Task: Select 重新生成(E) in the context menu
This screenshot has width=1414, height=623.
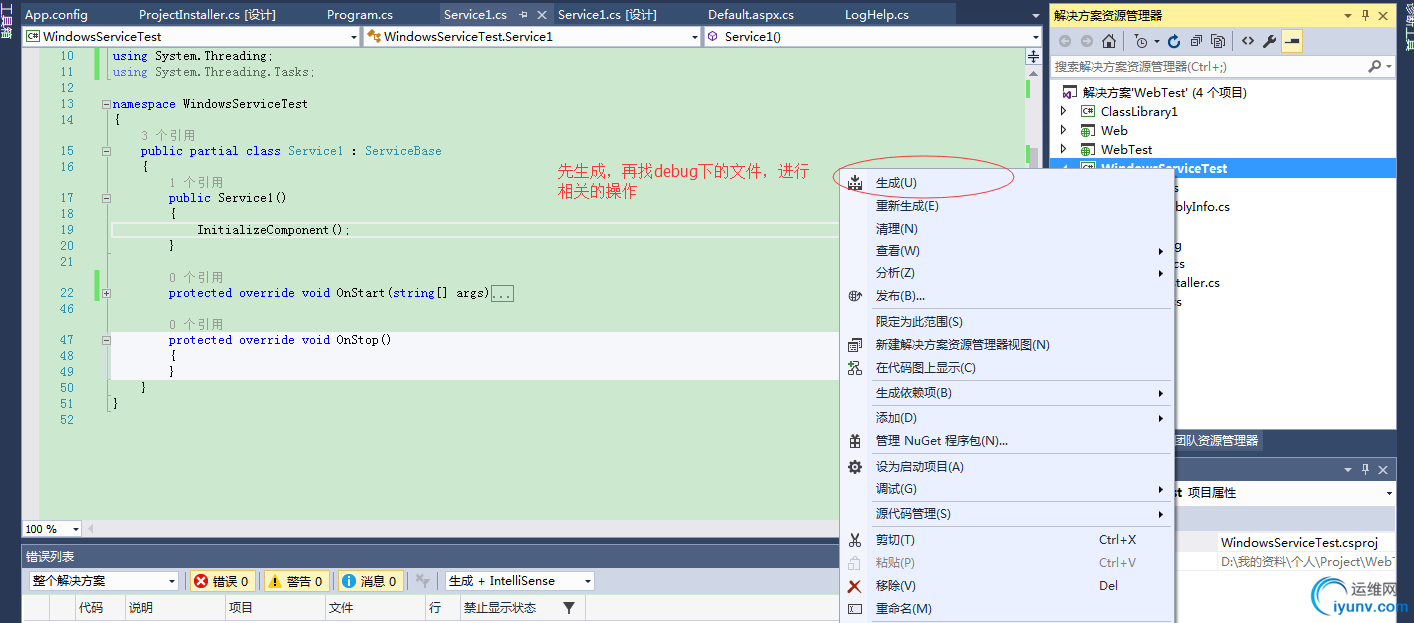Action: [1007, 206]
